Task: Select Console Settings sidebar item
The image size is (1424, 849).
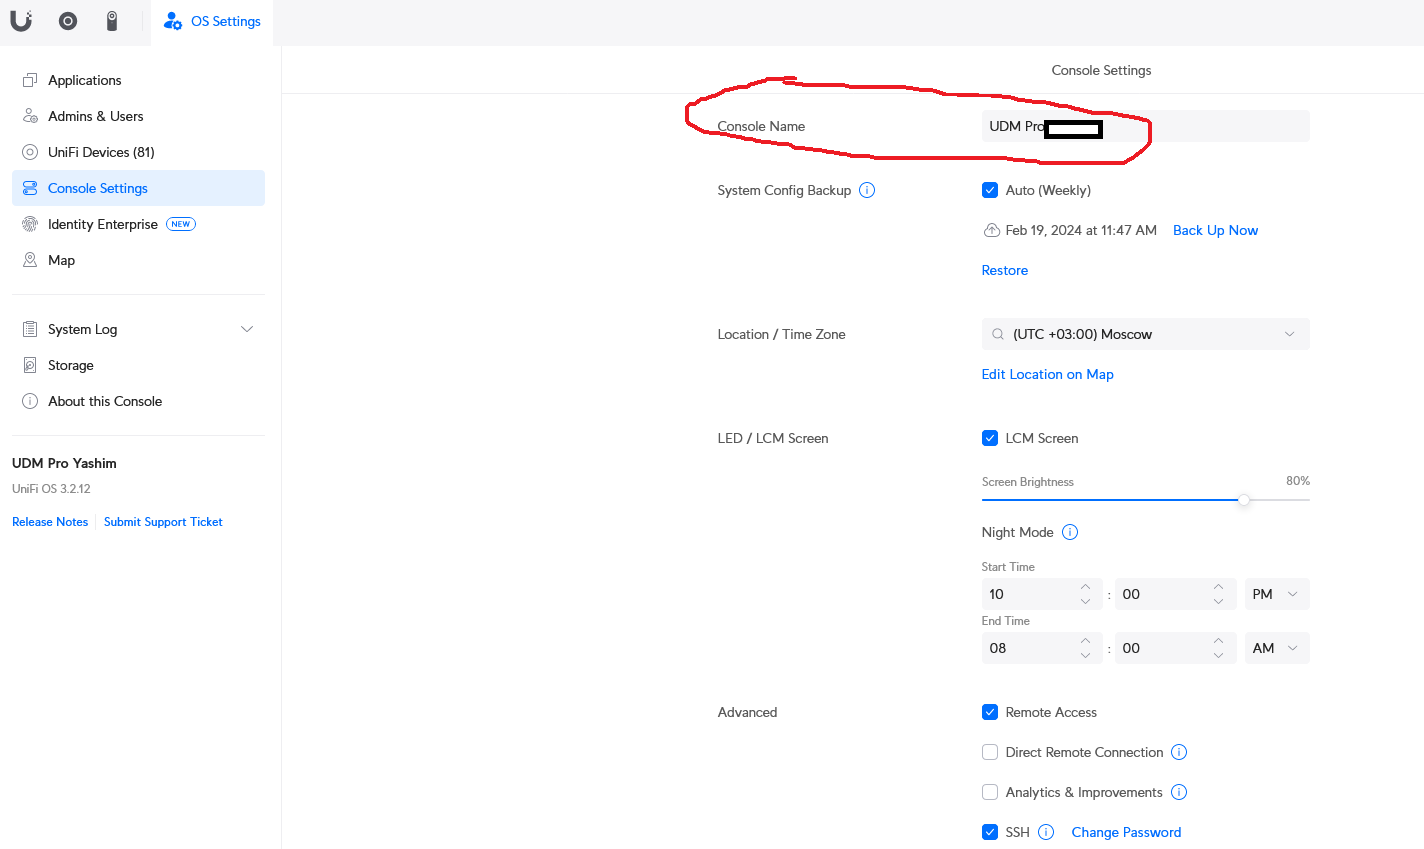Action: point(138,188)
